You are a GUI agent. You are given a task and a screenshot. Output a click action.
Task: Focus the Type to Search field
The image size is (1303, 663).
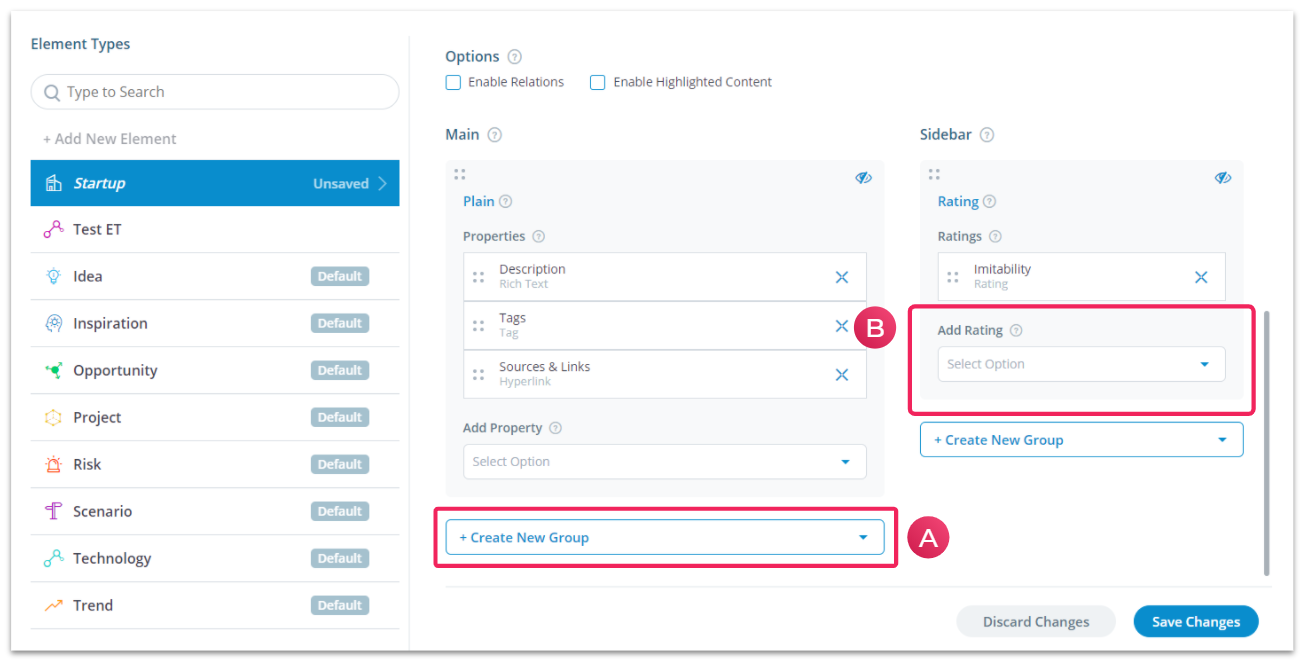coord(215,92)
